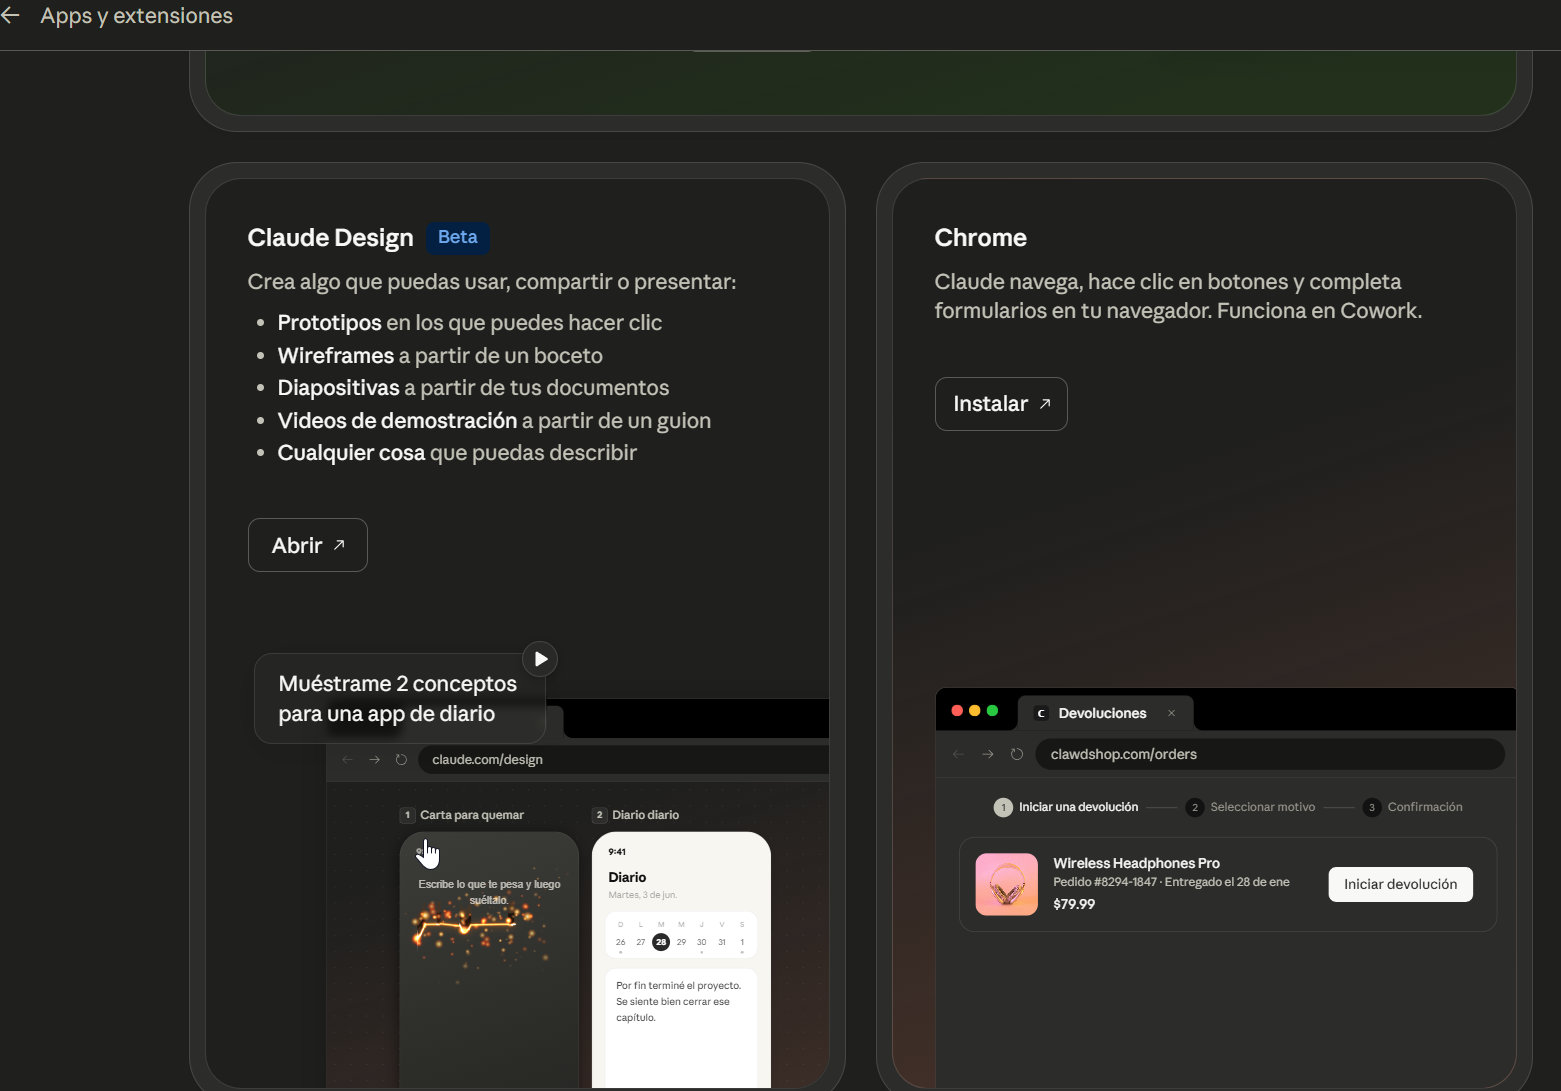Click the Wireframes bullet item
1561x1091 pixels.
pyautogui.click(x=440, y=356)
